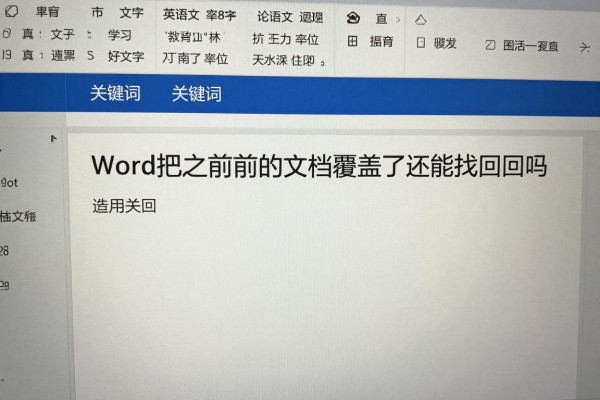Click the ribbon text 刀南了 率位
600x400 pixels.
click(195, 58)
